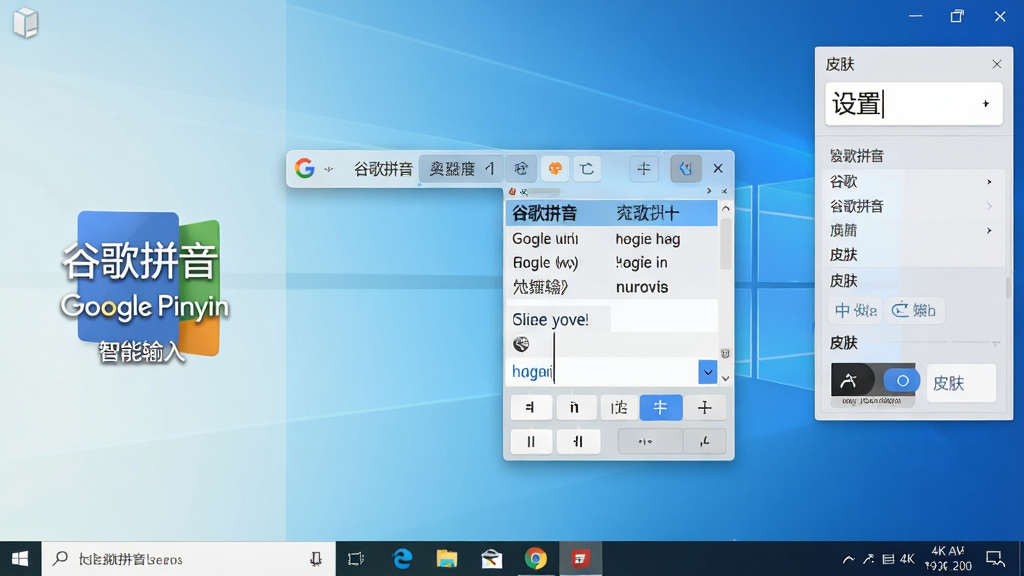The width and height of the screenshot is (1024, 576).
Task: Click the tiny face icon above the scroll-down arrow
Action: [725, 353]
